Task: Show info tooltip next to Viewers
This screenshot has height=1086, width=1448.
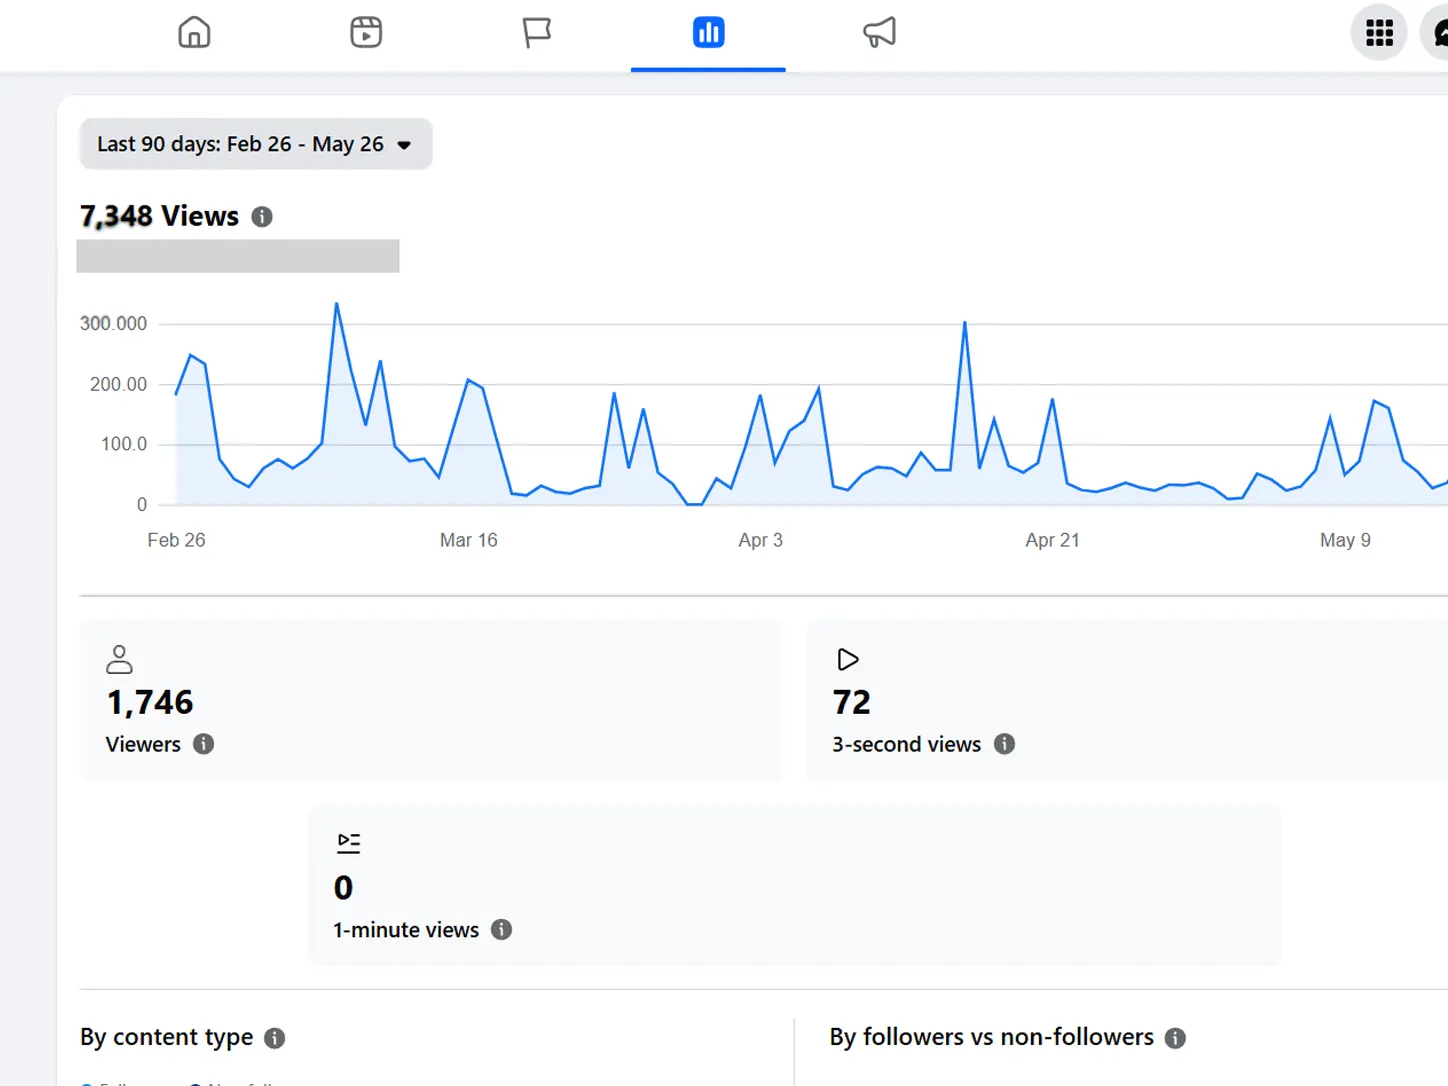Action: 203,744
